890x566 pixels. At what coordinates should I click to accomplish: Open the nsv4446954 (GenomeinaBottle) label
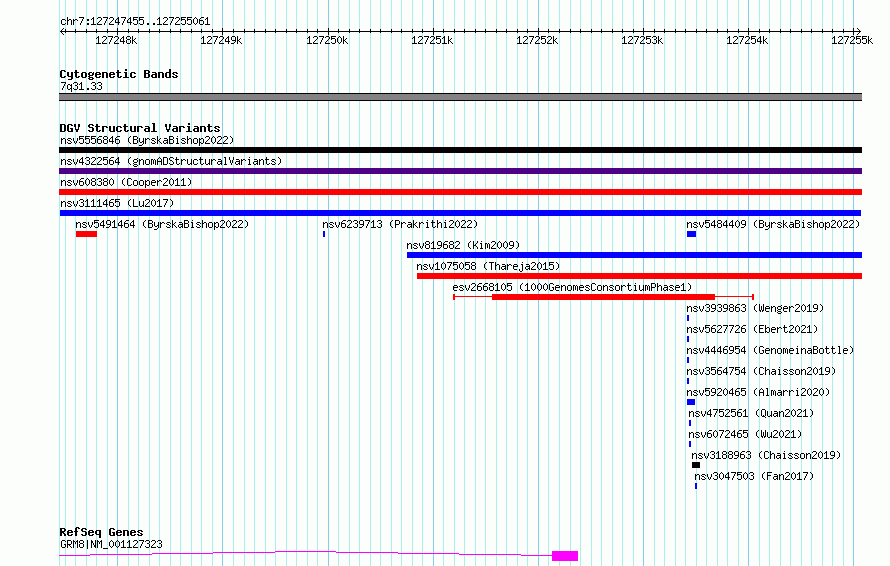tap(770, 350)
